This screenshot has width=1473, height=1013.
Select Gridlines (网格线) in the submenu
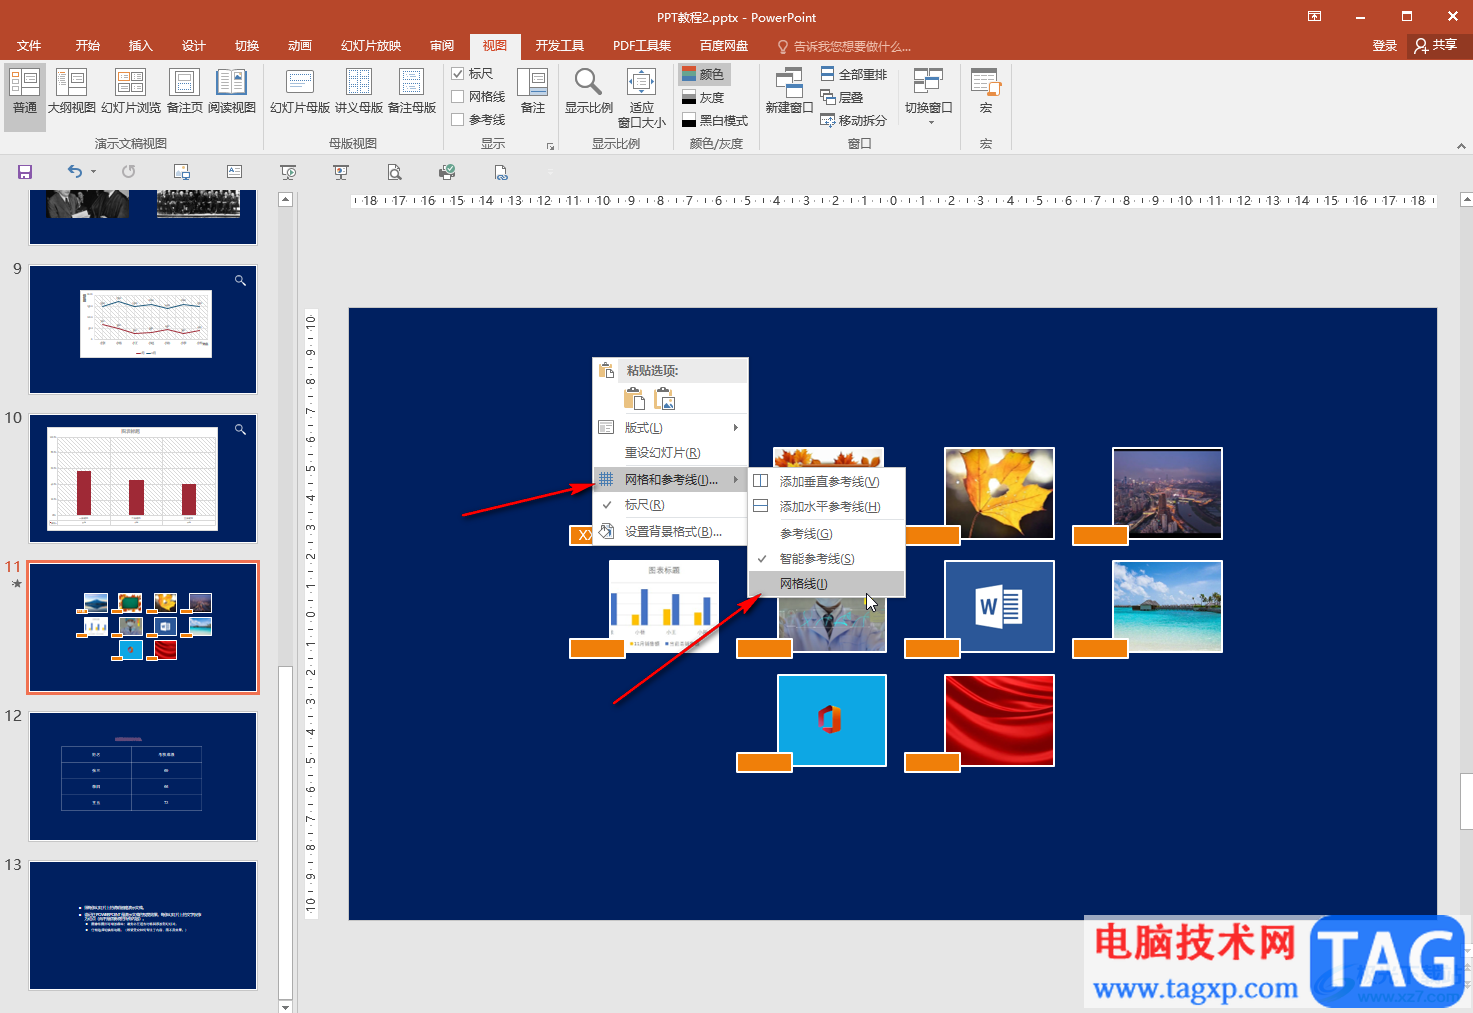[x=827, y=584]
